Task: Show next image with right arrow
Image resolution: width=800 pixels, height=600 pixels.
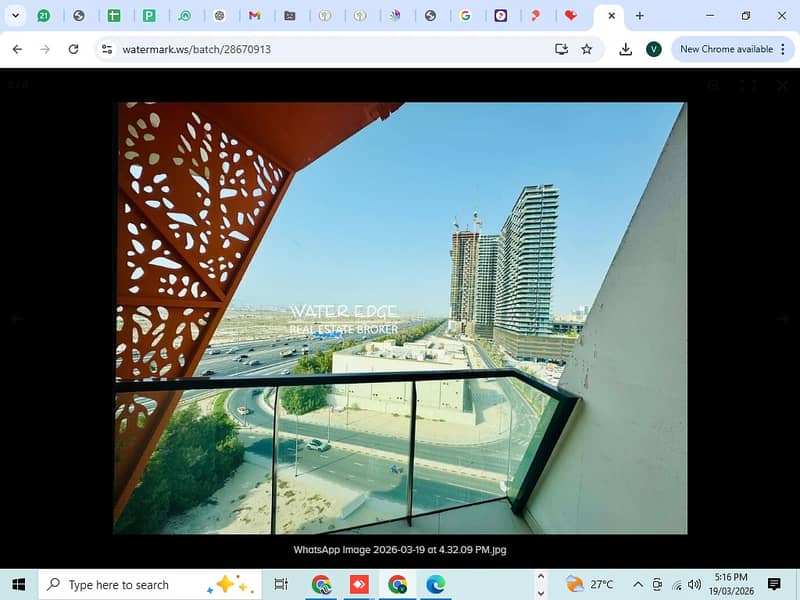Action: (783, 319)
